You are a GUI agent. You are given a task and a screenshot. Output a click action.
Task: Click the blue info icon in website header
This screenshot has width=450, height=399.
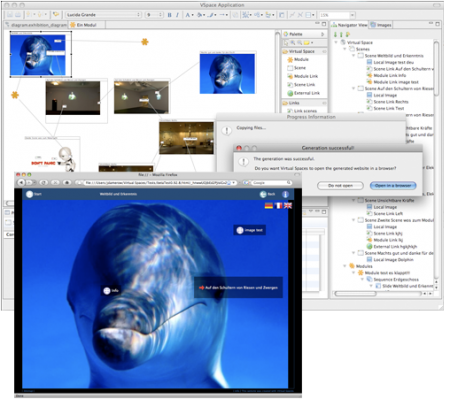click(285, 194)
